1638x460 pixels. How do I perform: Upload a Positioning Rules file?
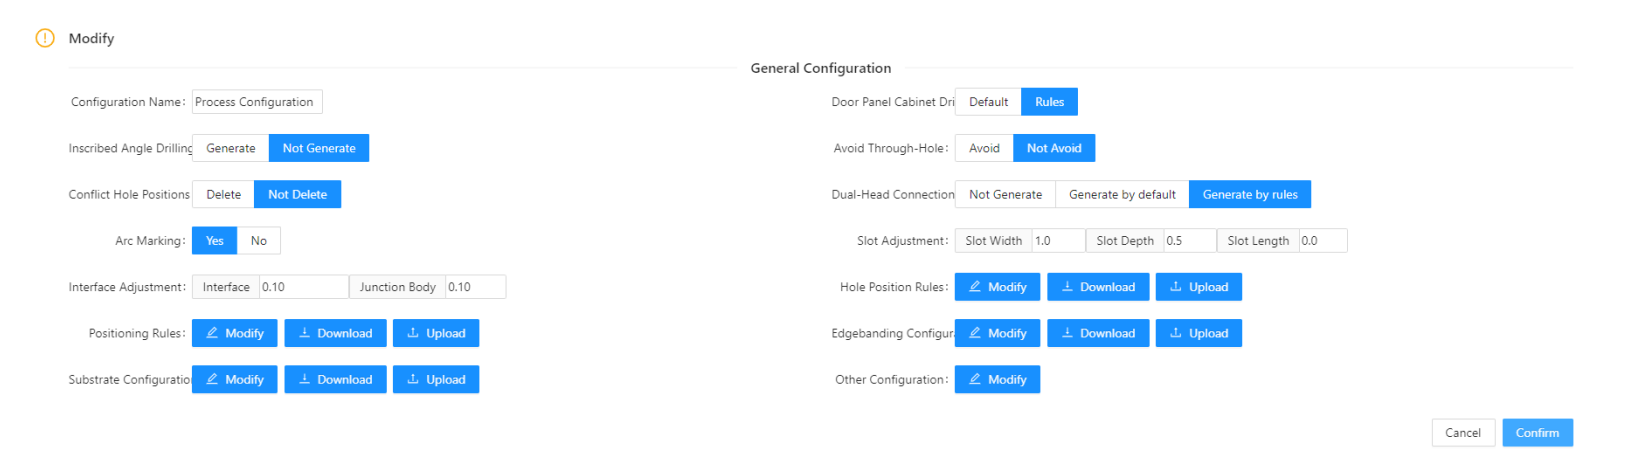coord(436,333)
